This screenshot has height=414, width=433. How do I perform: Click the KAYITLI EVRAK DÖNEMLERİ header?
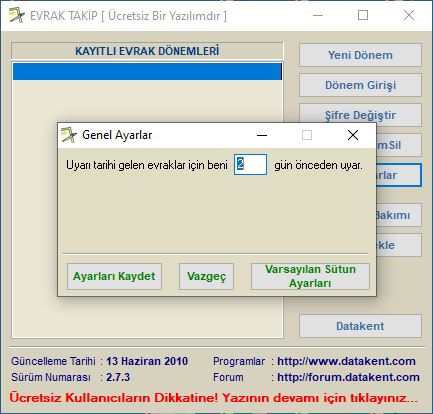(x=147, y=51)
